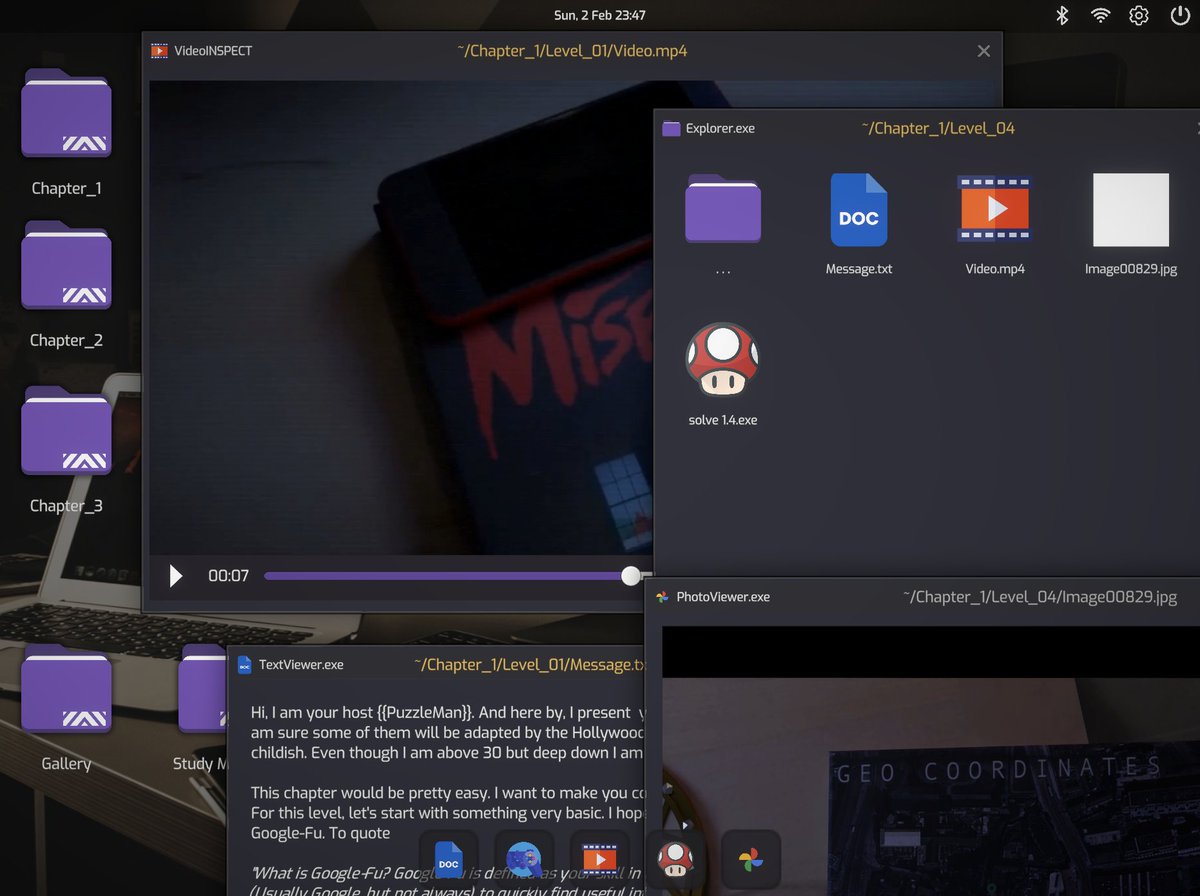Open Bluetooth settings in top bar
This screenshot has width=1200, height=896.
tap(1063, 15)
